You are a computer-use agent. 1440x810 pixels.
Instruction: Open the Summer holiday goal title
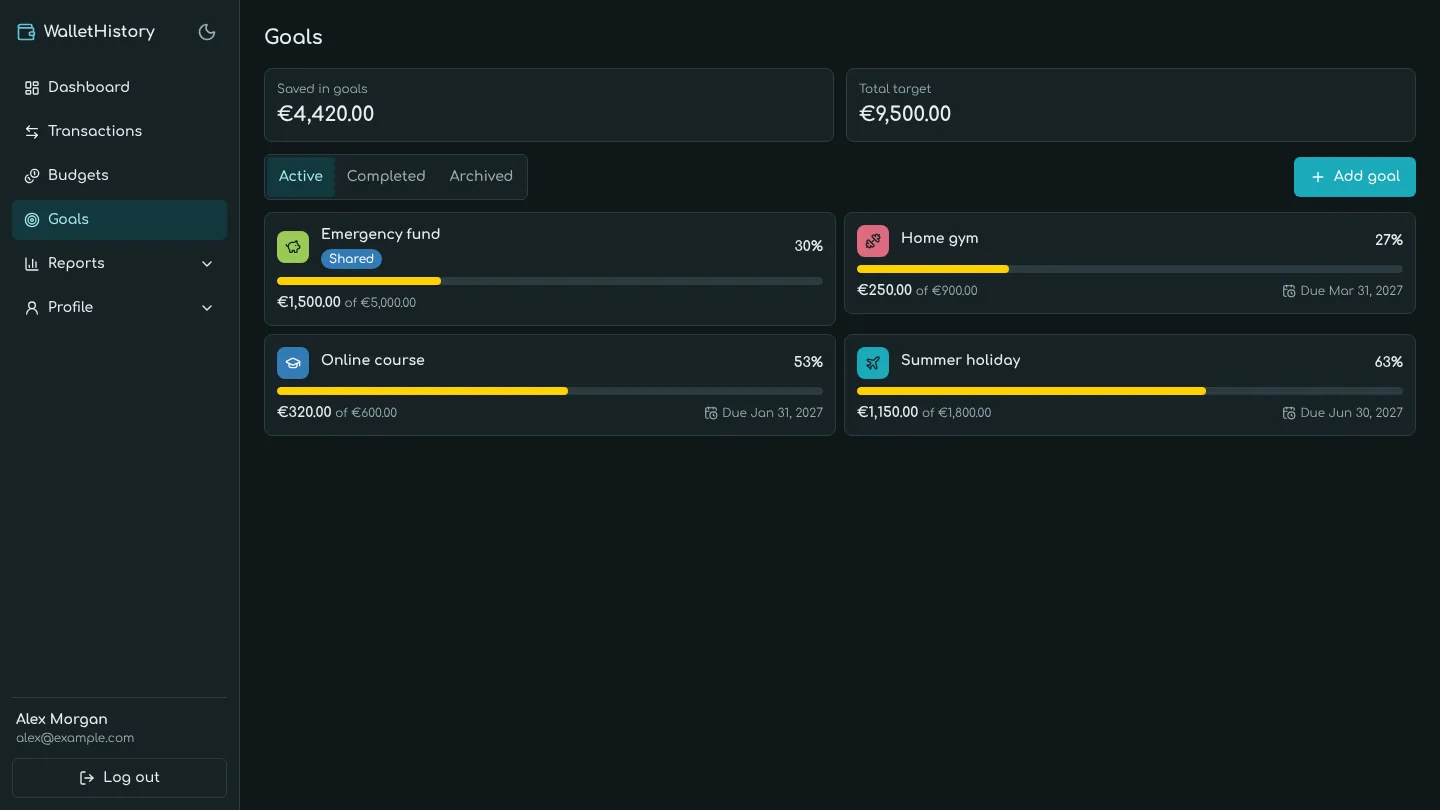[961, 360]
